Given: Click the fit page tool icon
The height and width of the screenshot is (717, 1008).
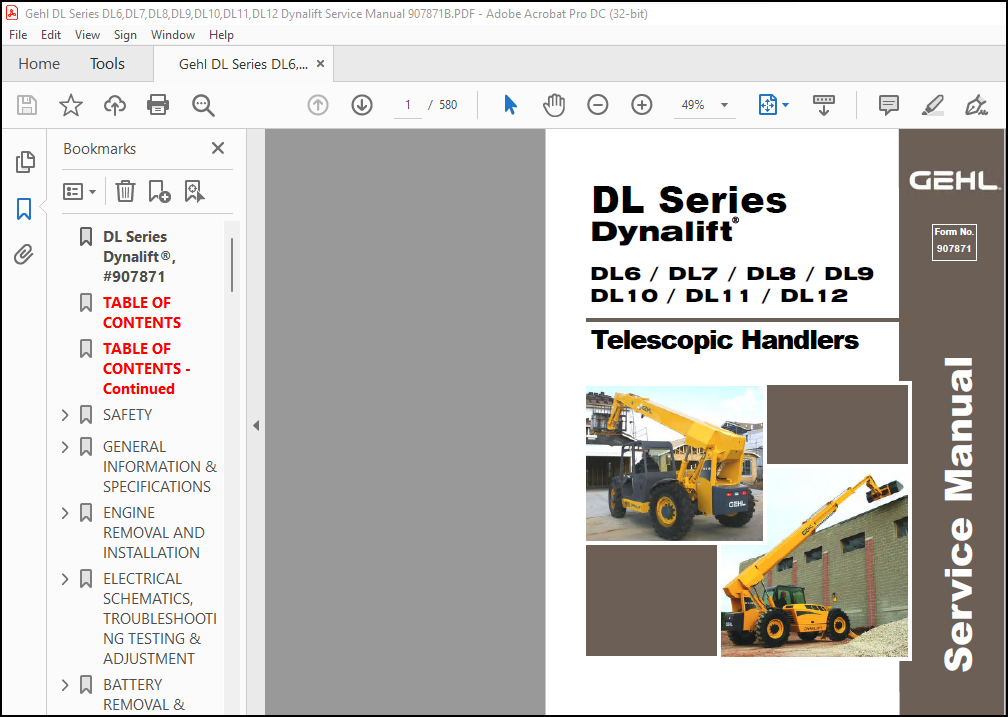Looking at the screenshot, I should pyautogui.click(x=768, y=105).
